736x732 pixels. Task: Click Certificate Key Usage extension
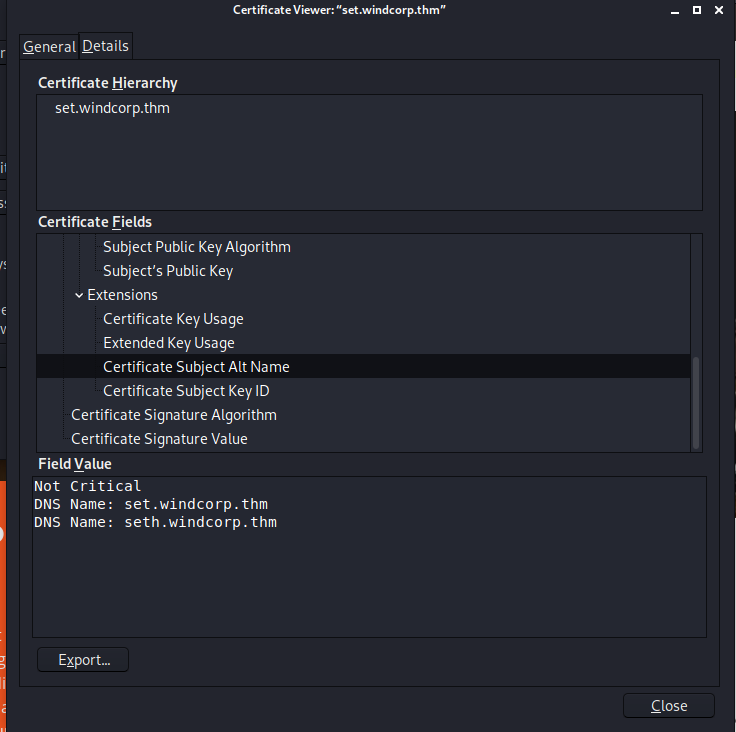173,319
